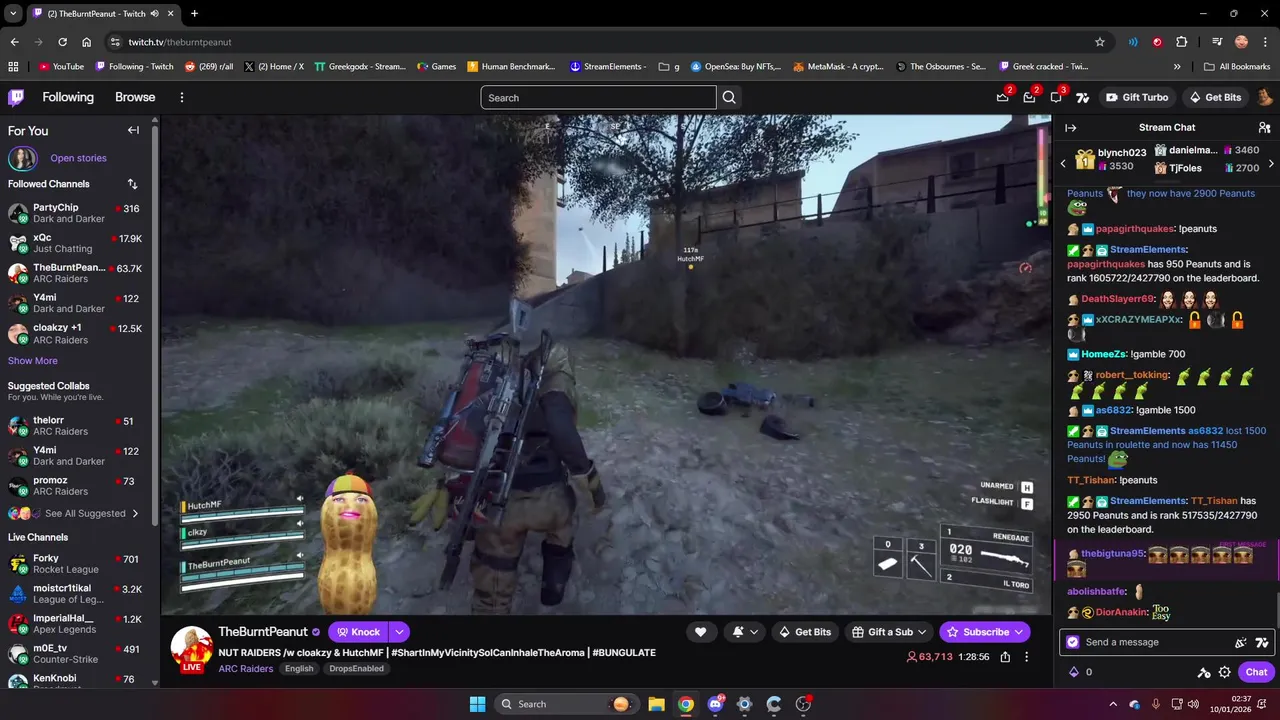Sort followed channels with the arrows icon
1280x720 pixels.
132,184
